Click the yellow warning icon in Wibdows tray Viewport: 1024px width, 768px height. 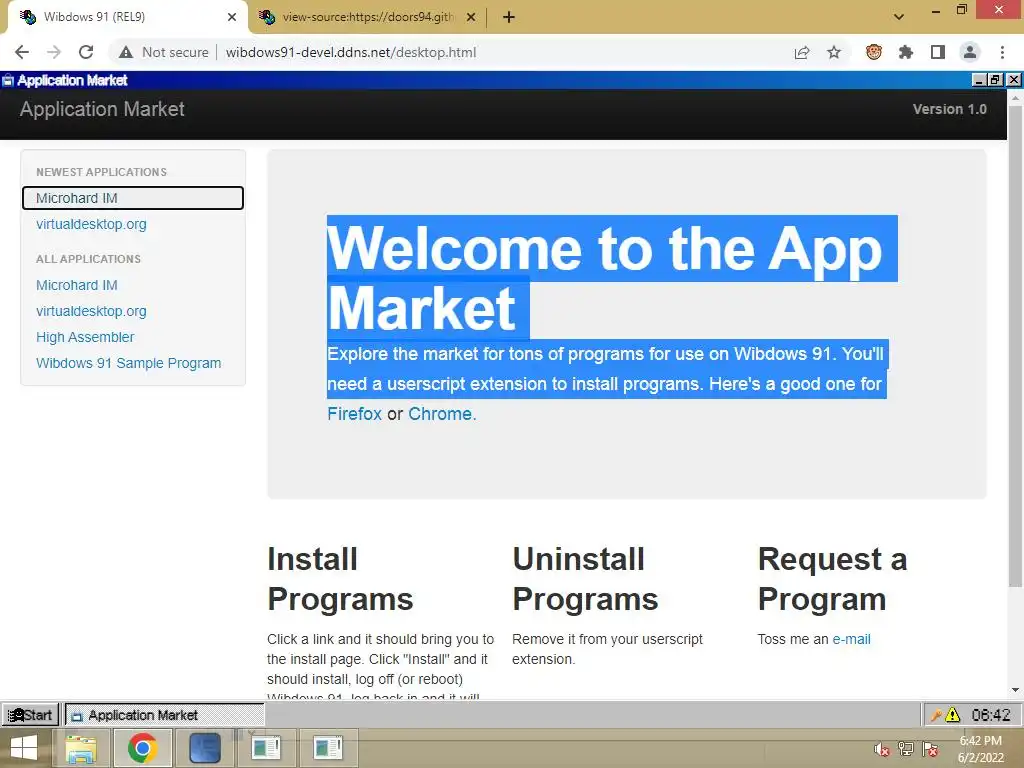click(953, 715)
